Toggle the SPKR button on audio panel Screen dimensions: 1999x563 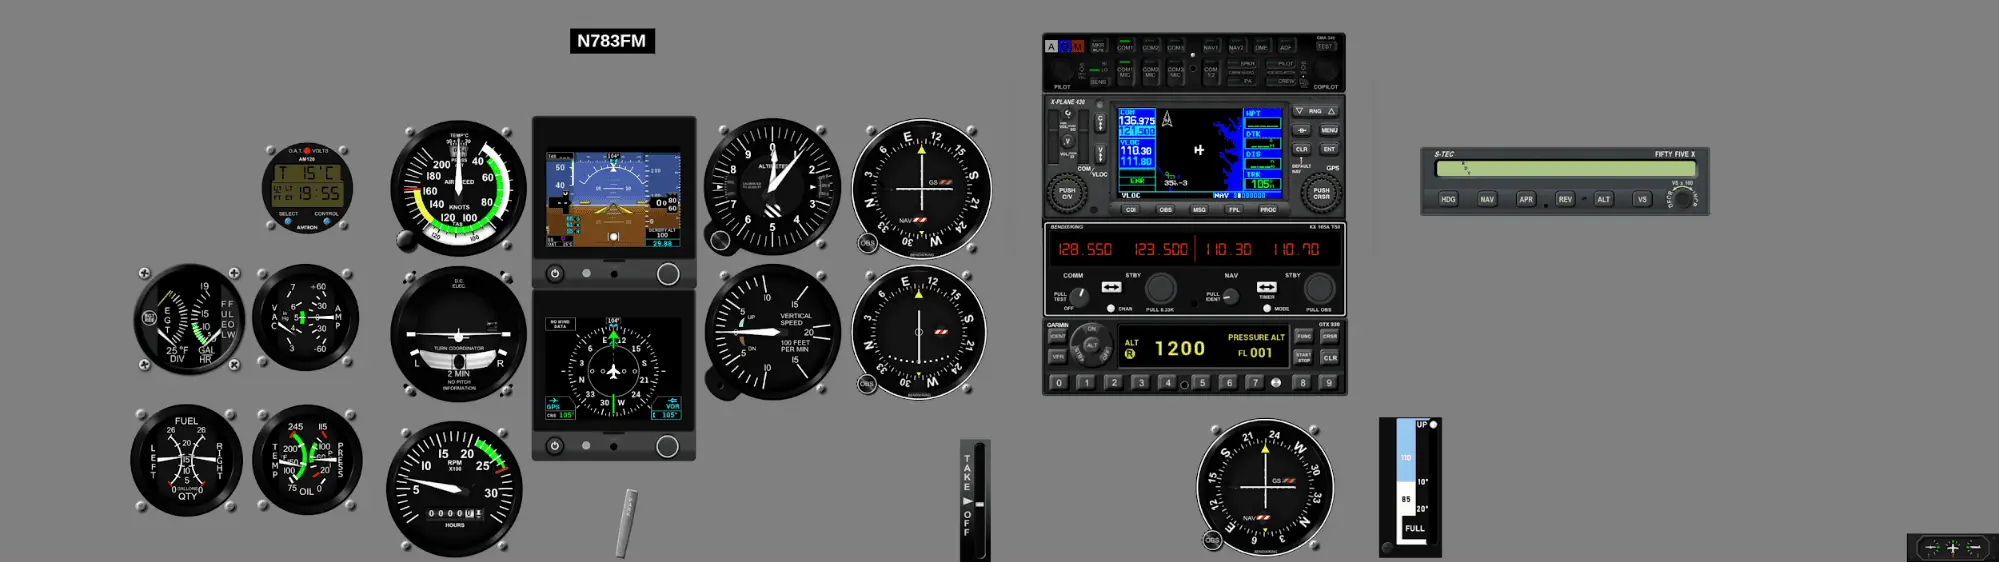1242,63
